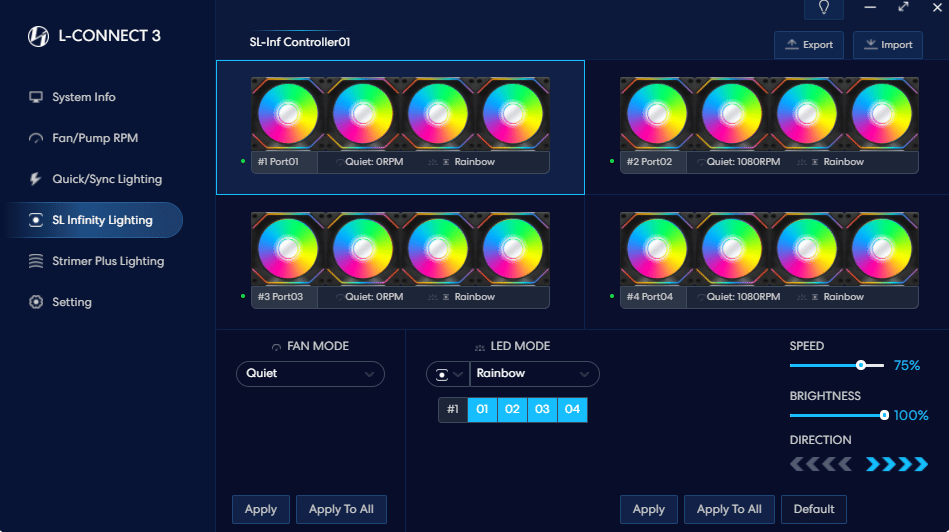The width and height of the screenshot is (949, 532).
Task: Click the Quick/Sync Lighting bolt icon
Action: [36, 179]
